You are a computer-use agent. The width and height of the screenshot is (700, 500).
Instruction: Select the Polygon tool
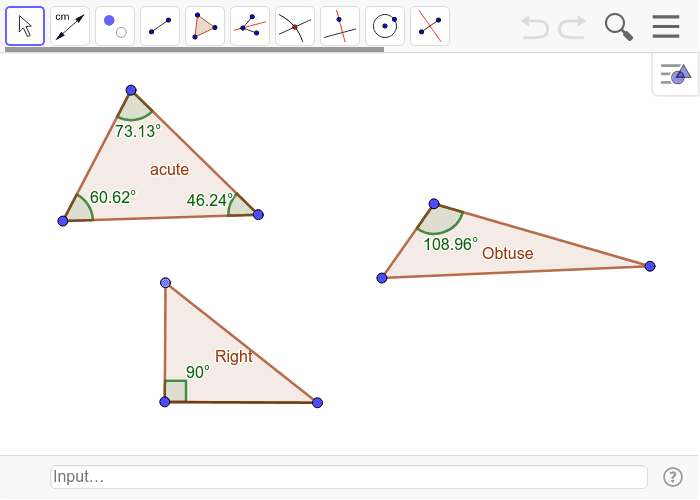click(x=205, y=26)
